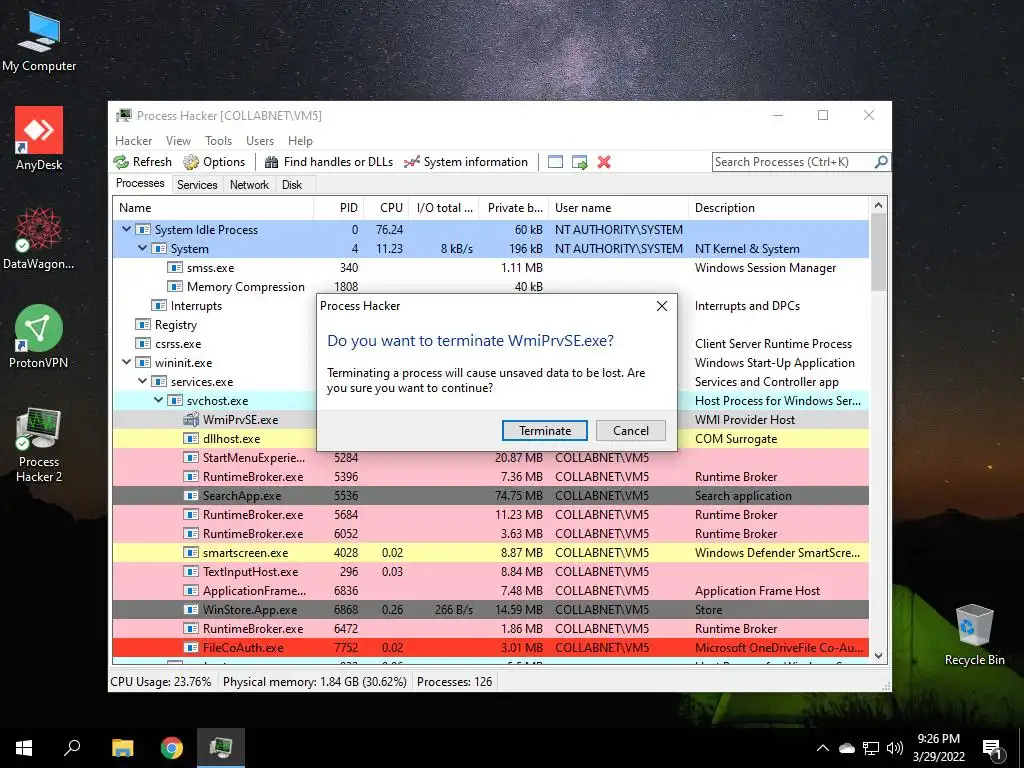Open Options from the toolbar

pos(214,162)
